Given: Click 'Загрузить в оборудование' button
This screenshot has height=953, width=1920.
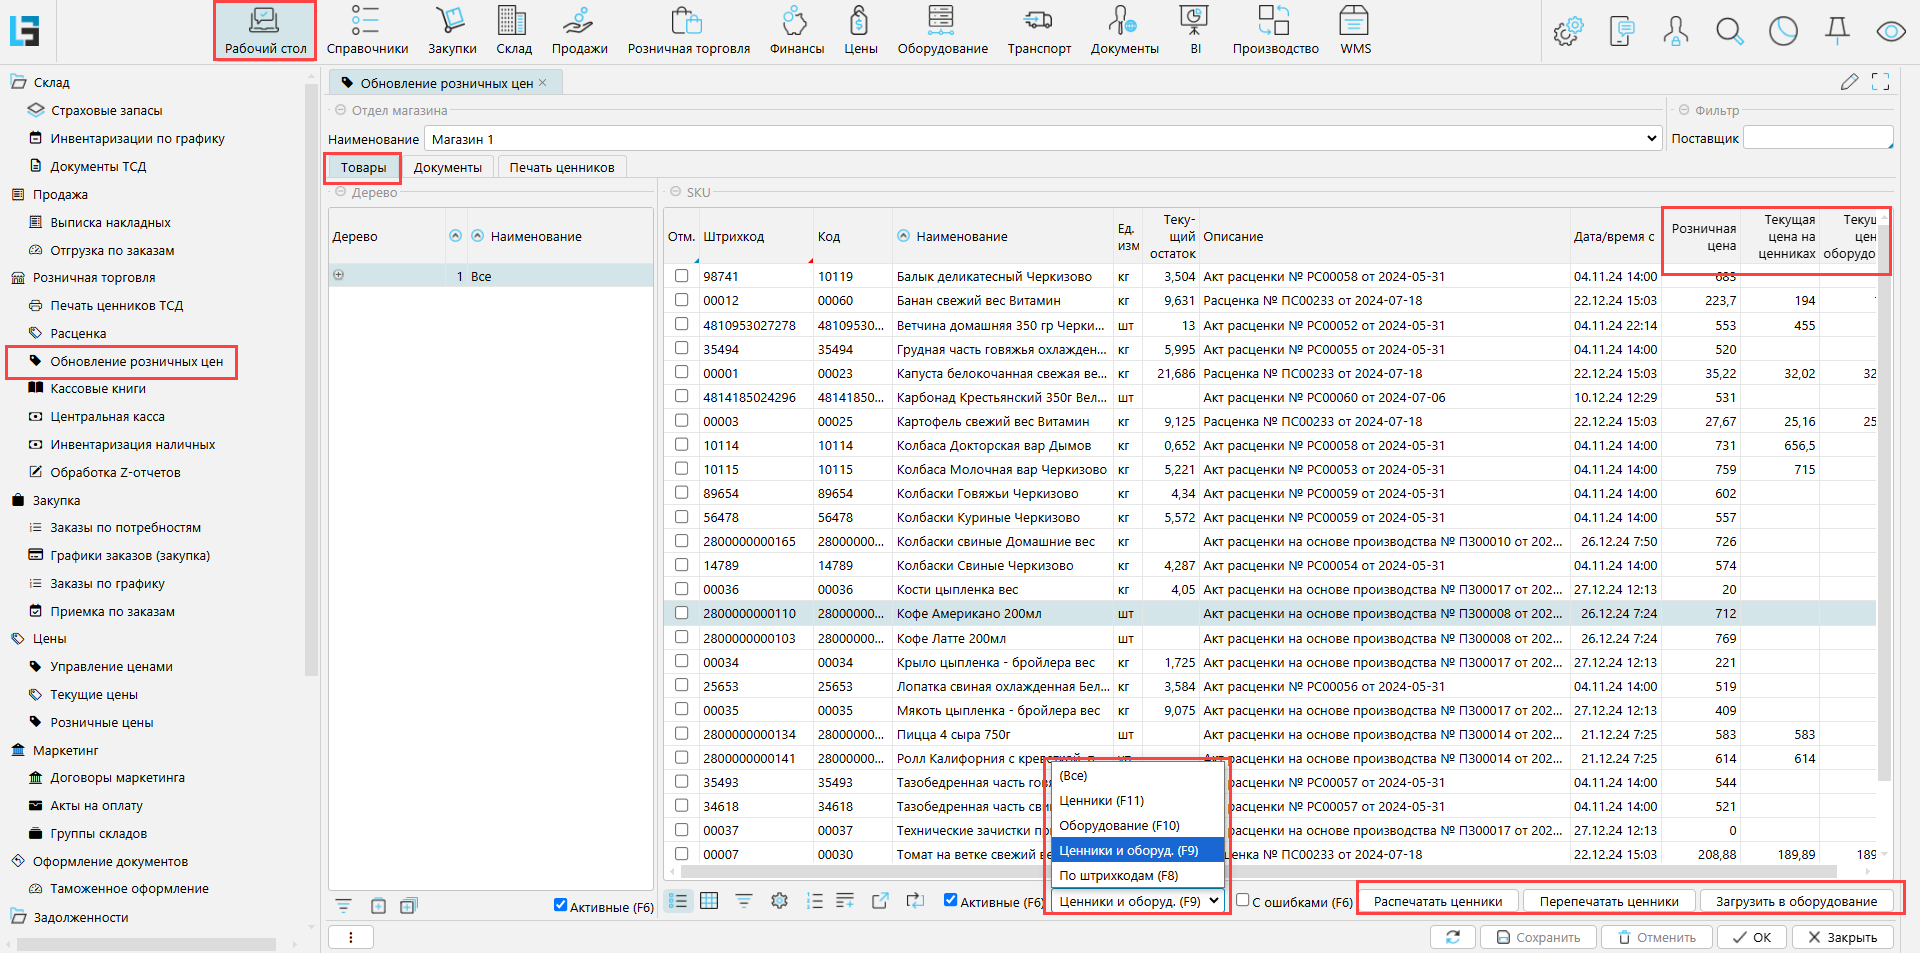Looking at the screenshot, I should coord(1796,901).
